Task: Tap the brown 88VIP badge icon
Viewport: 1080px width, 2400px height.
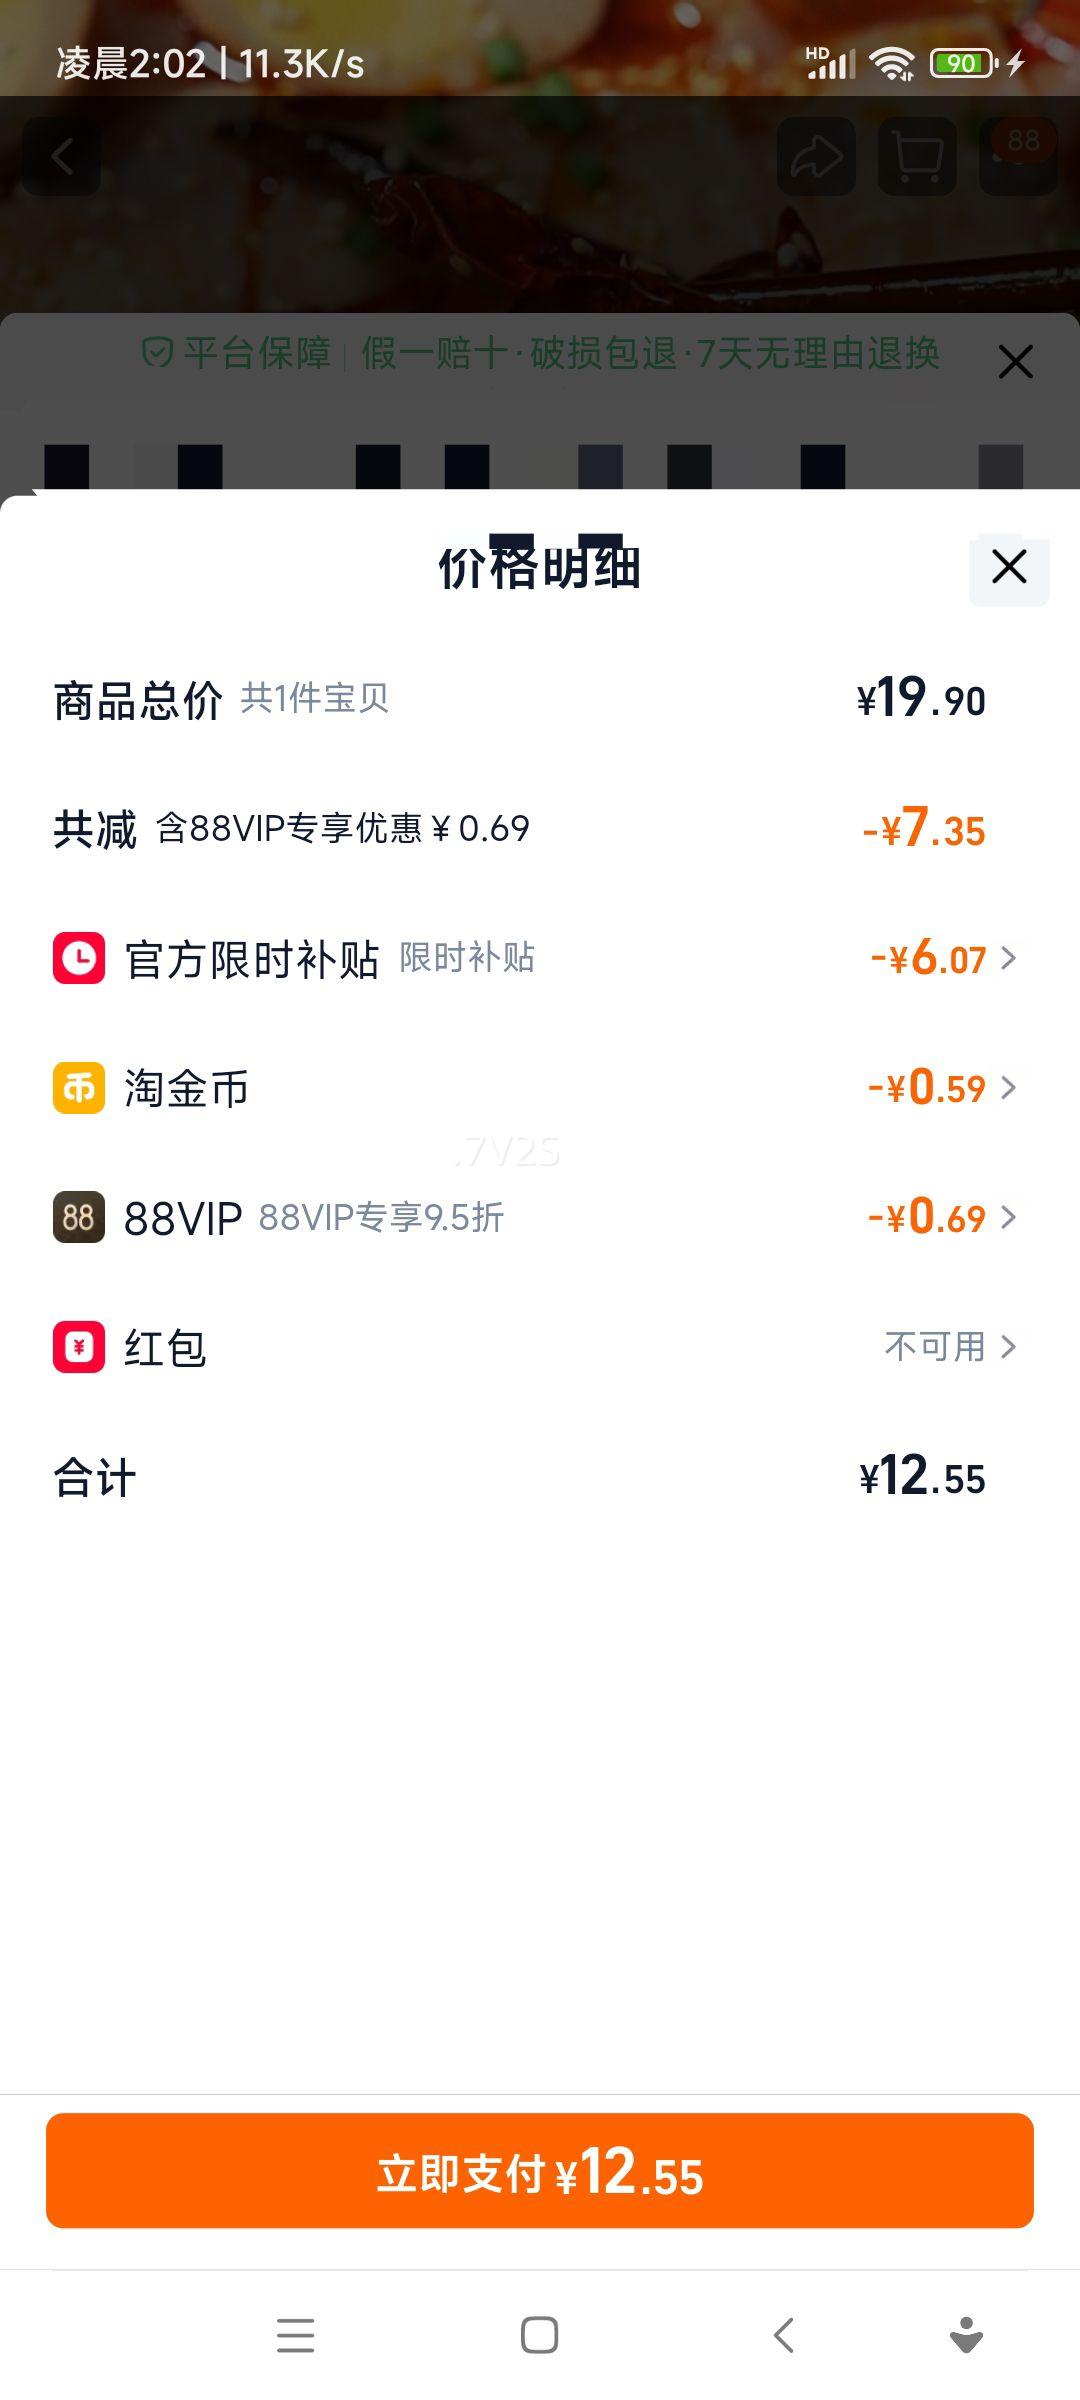Action: point(79,1217)
